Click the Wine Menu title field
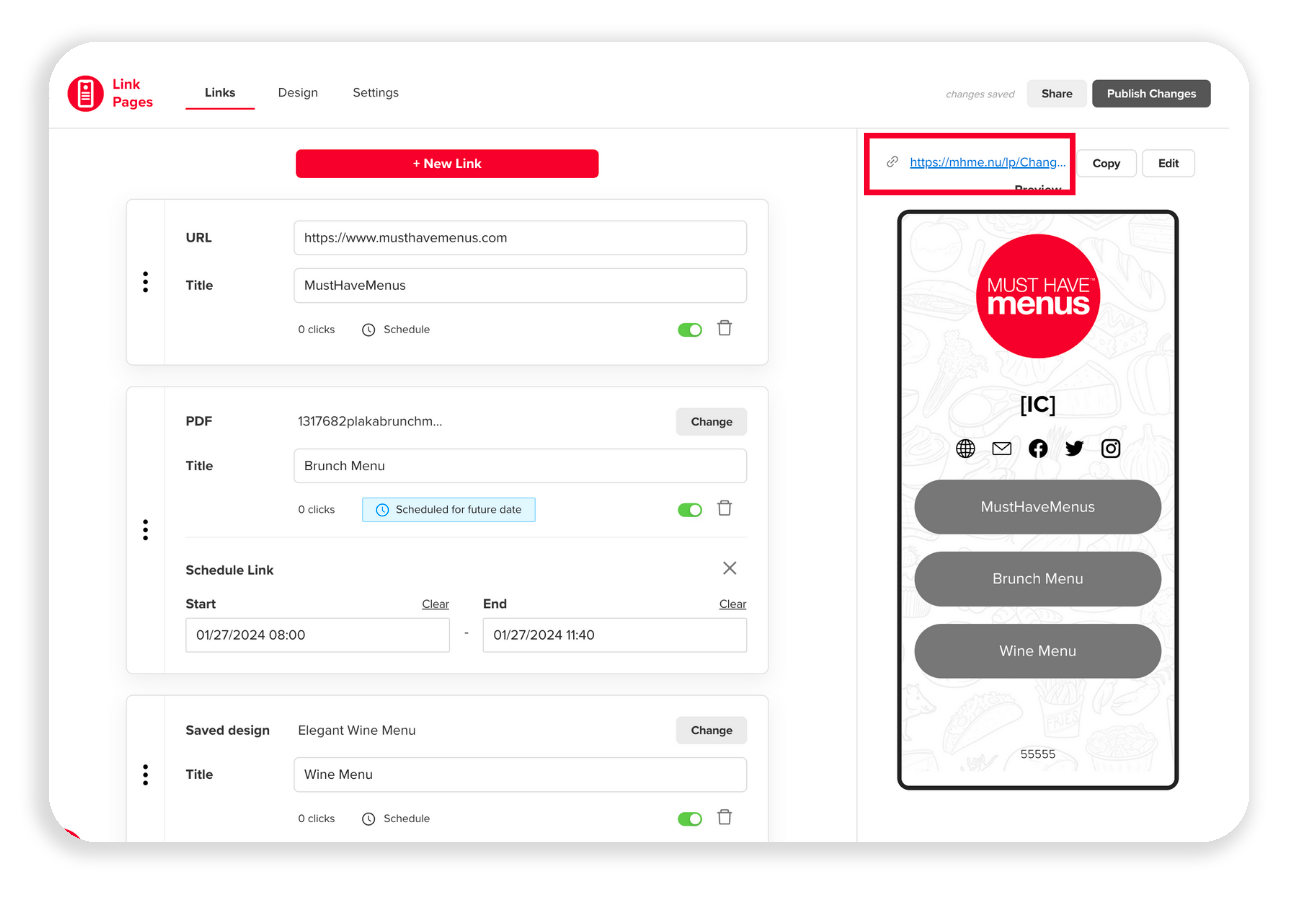Viewport: 1300px width, 900px height. point(520,775)
